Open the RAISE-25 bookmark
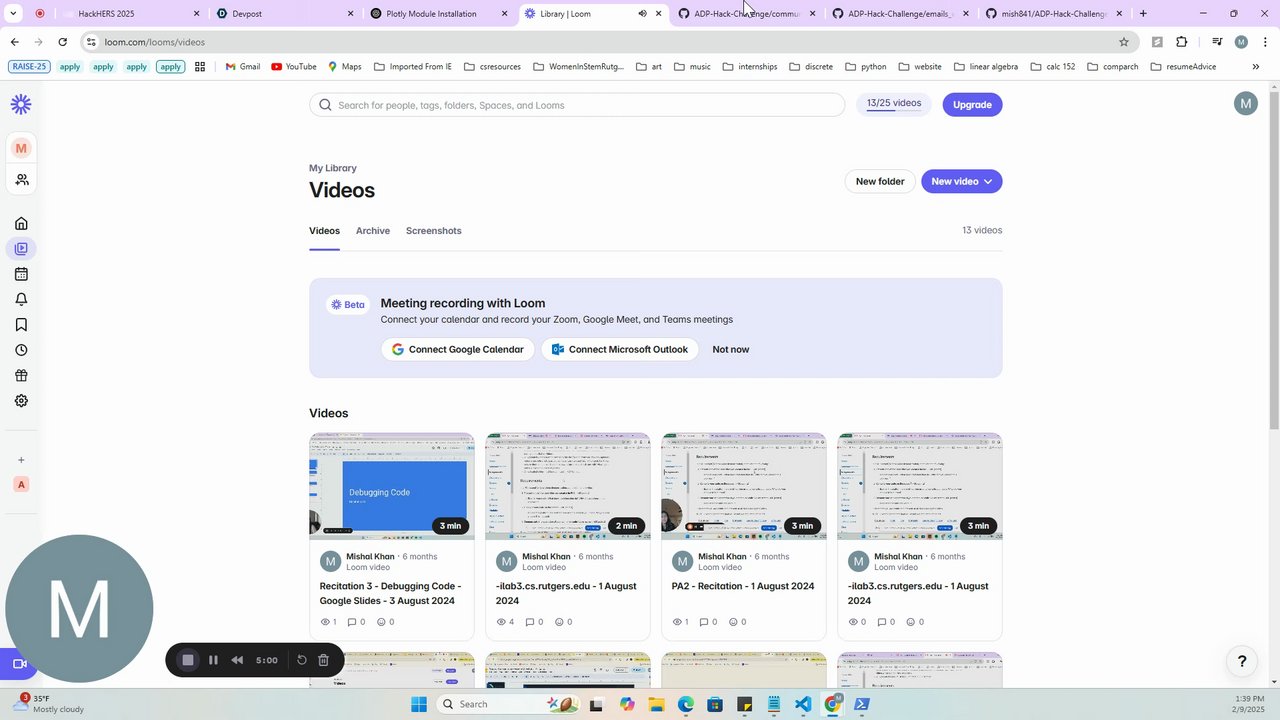This screenshot has height=720, width=1280. (x=28, y=67)
